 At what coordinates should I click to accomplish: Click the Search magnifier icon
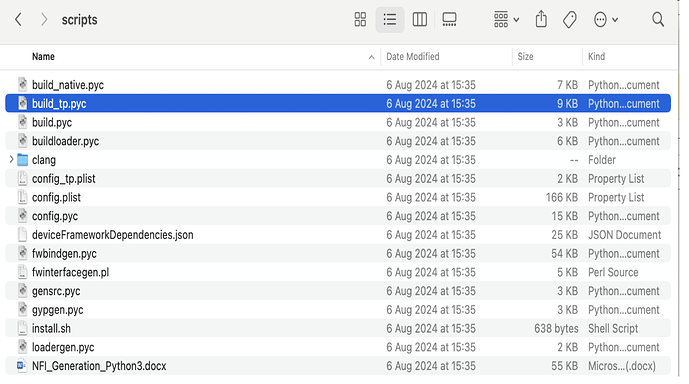click(658, 20)
